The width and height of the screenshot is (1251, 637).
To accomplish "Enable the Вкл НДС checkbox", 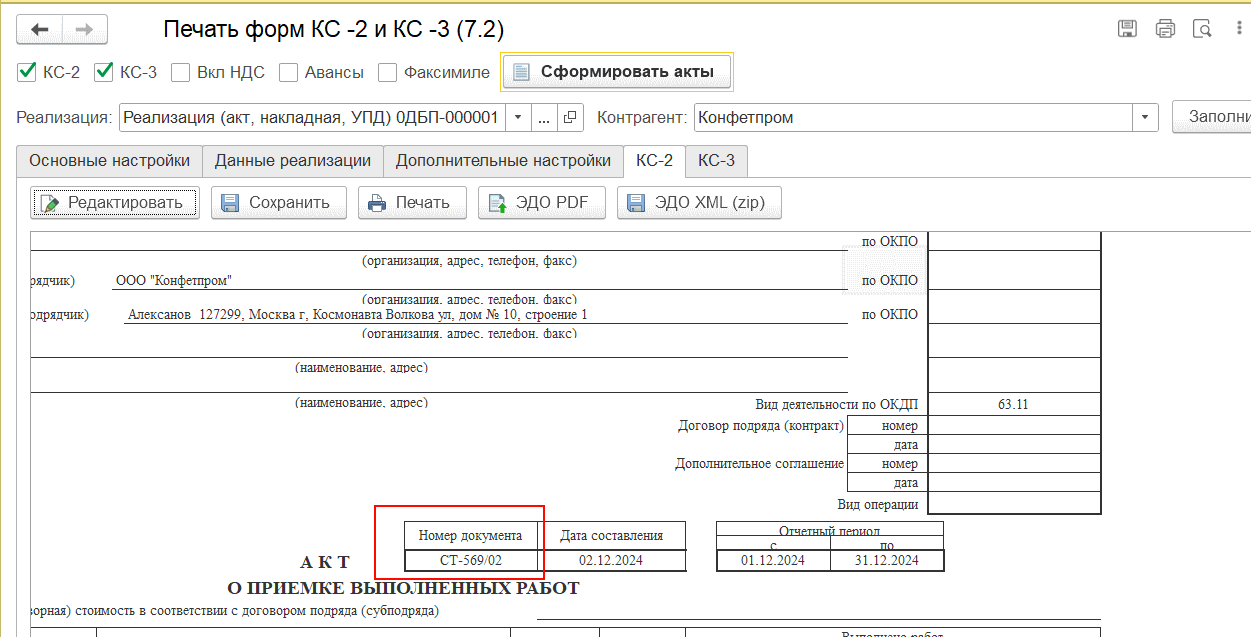I will point(180,72).
